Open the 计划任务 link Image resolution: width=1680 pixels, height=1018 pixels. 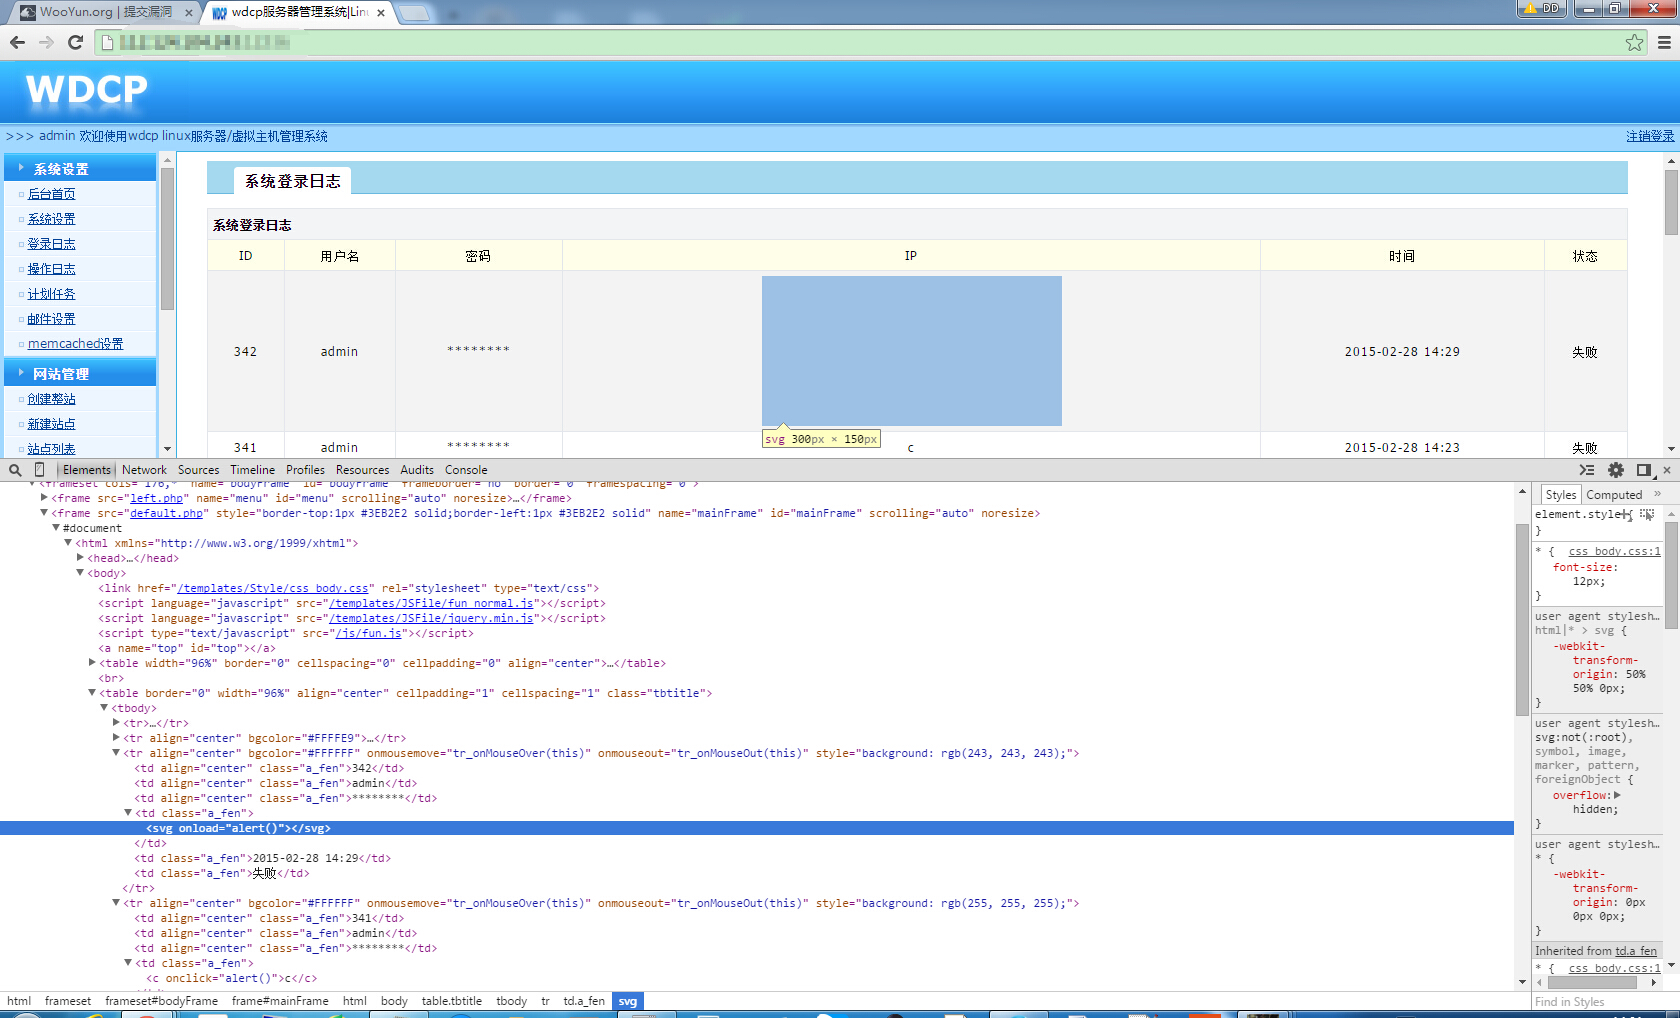tap(51, 294)
